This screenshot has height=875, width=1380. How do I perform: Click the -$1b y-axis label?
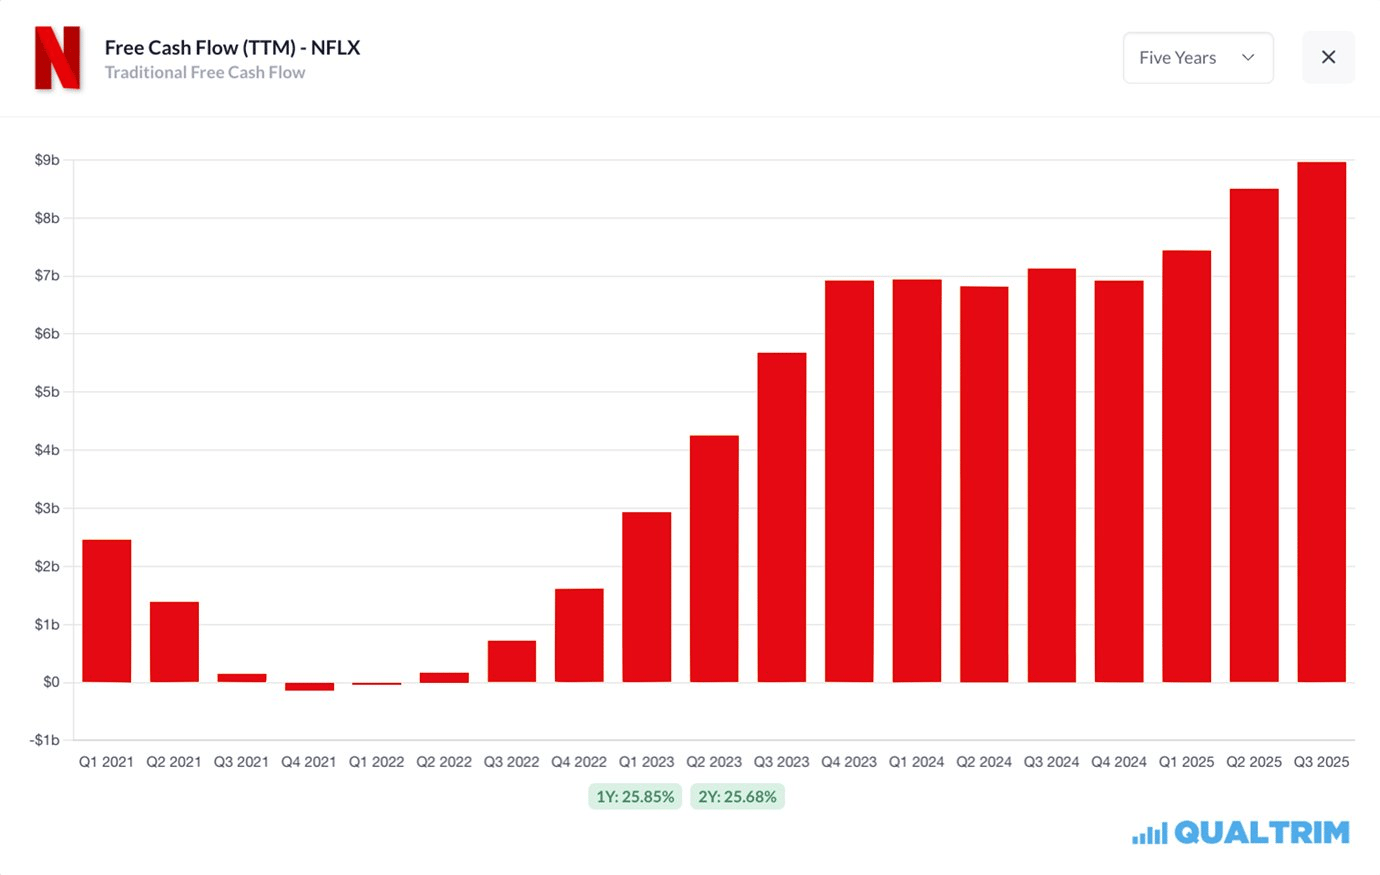[x=45, y=740]
